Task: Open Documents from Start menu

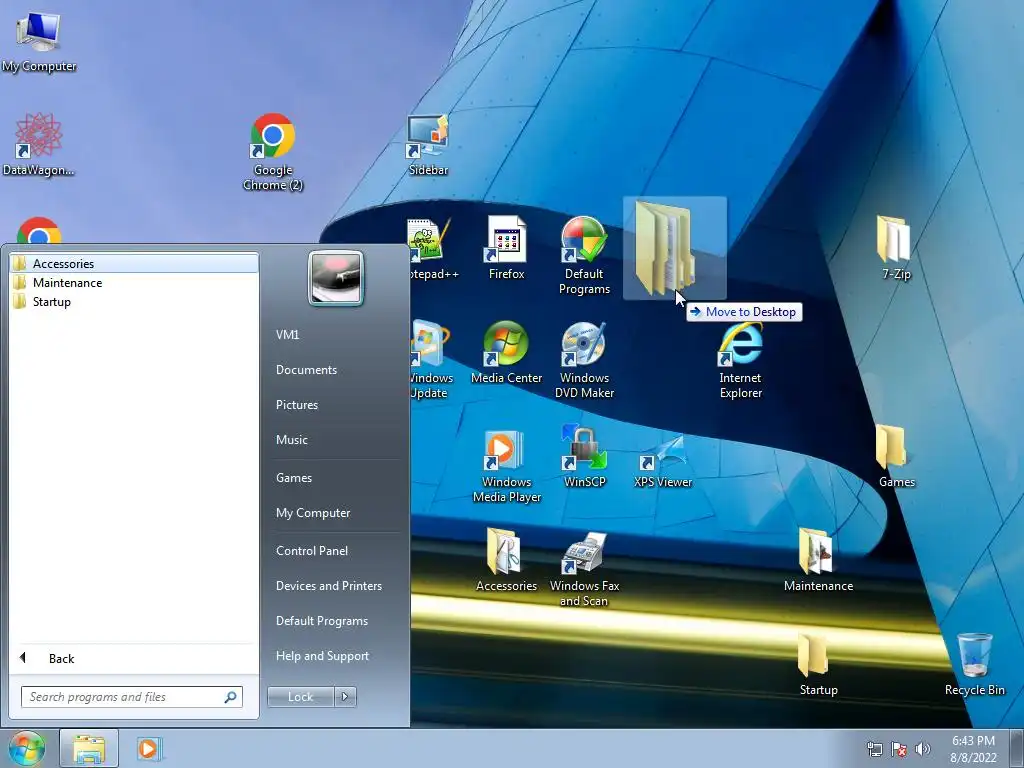Action: pos(306,370)
